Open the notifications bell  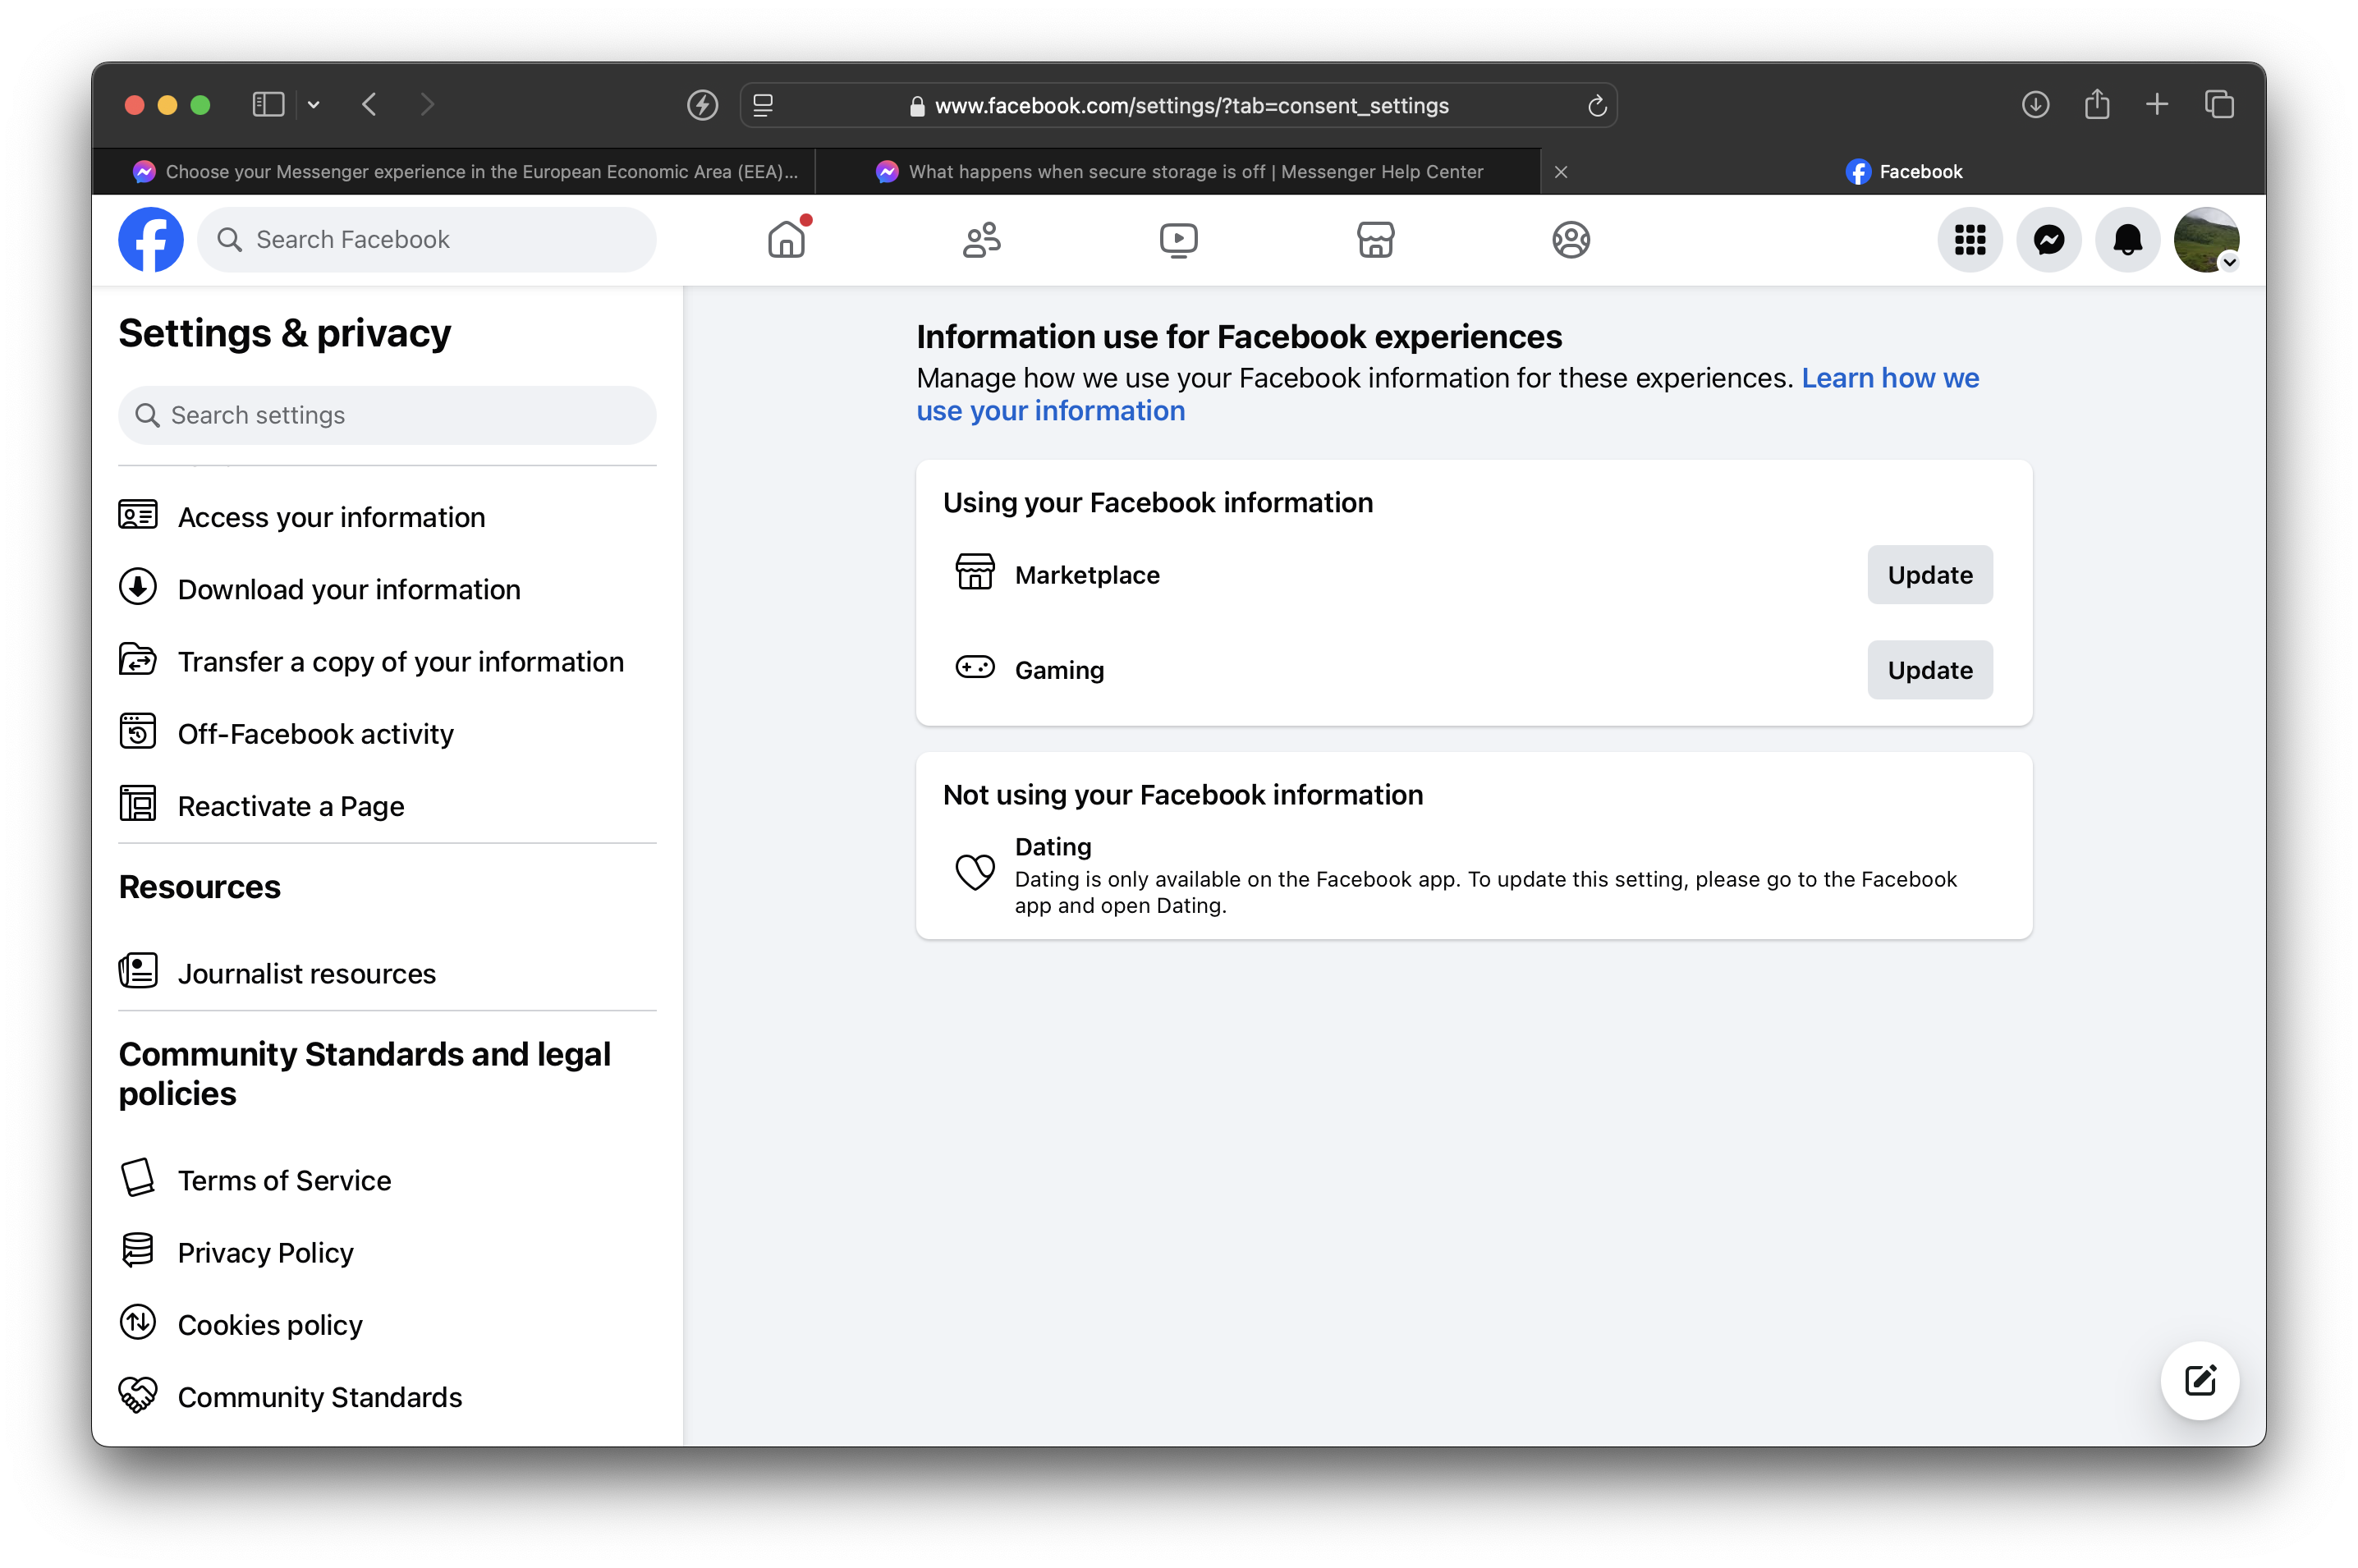[2128, 240]
